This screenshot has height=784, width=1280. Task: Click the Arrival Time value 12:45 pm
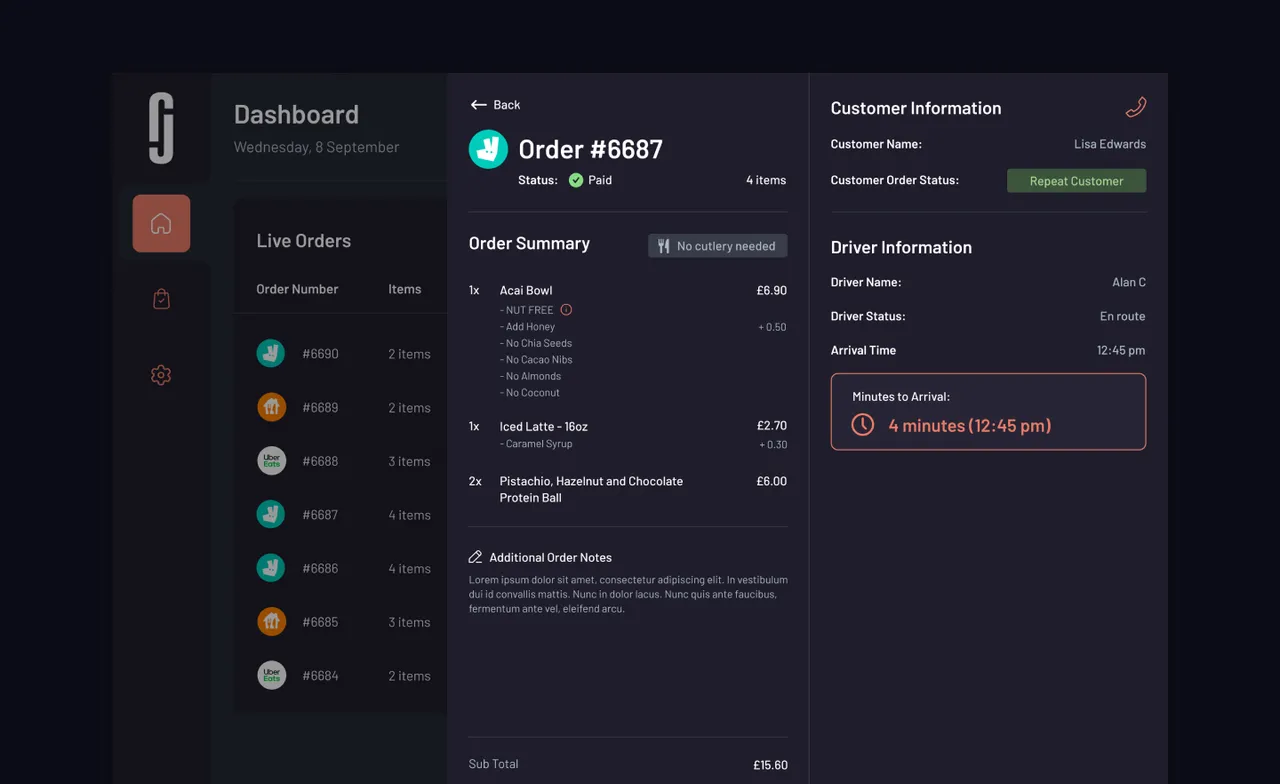pyautogui.click(x=1121, y=350)
